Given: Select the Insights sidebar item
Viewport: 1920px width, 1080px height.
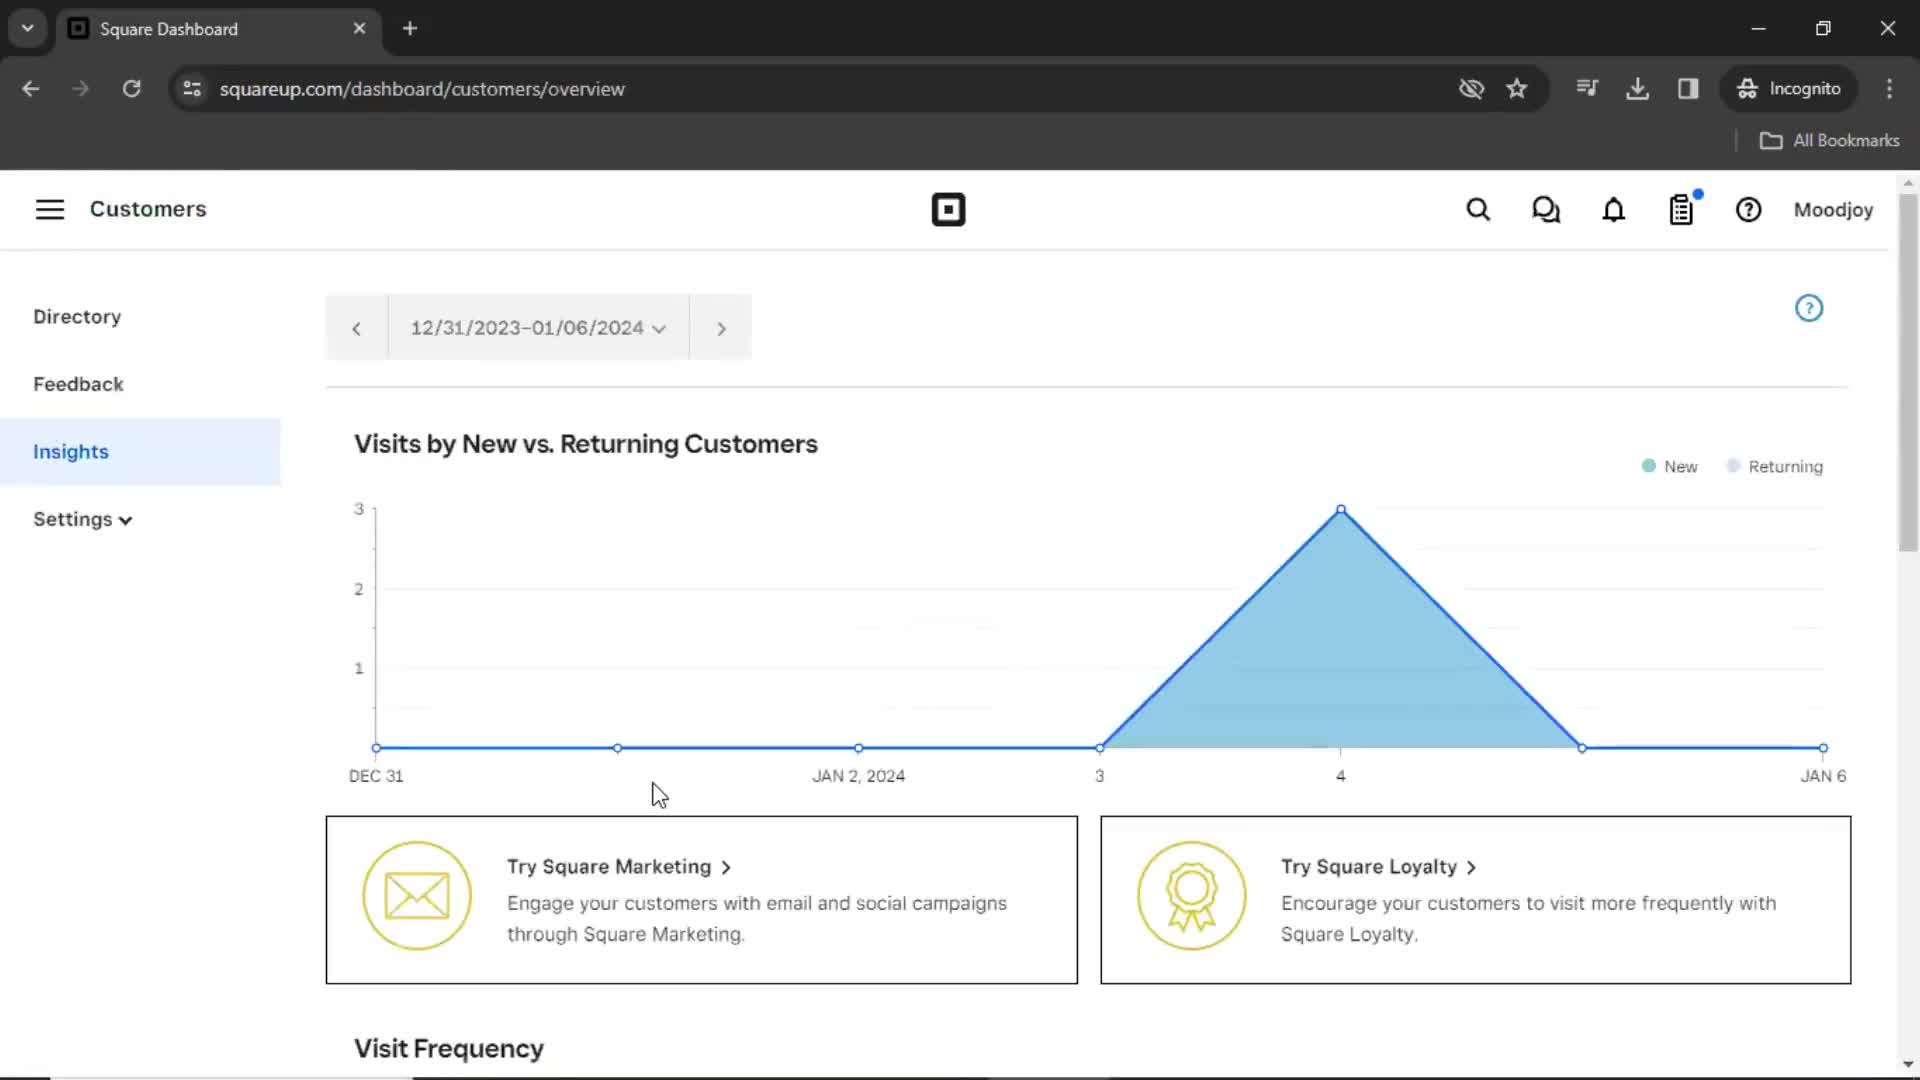Looking at the screenshot, I should click(140, 452).
